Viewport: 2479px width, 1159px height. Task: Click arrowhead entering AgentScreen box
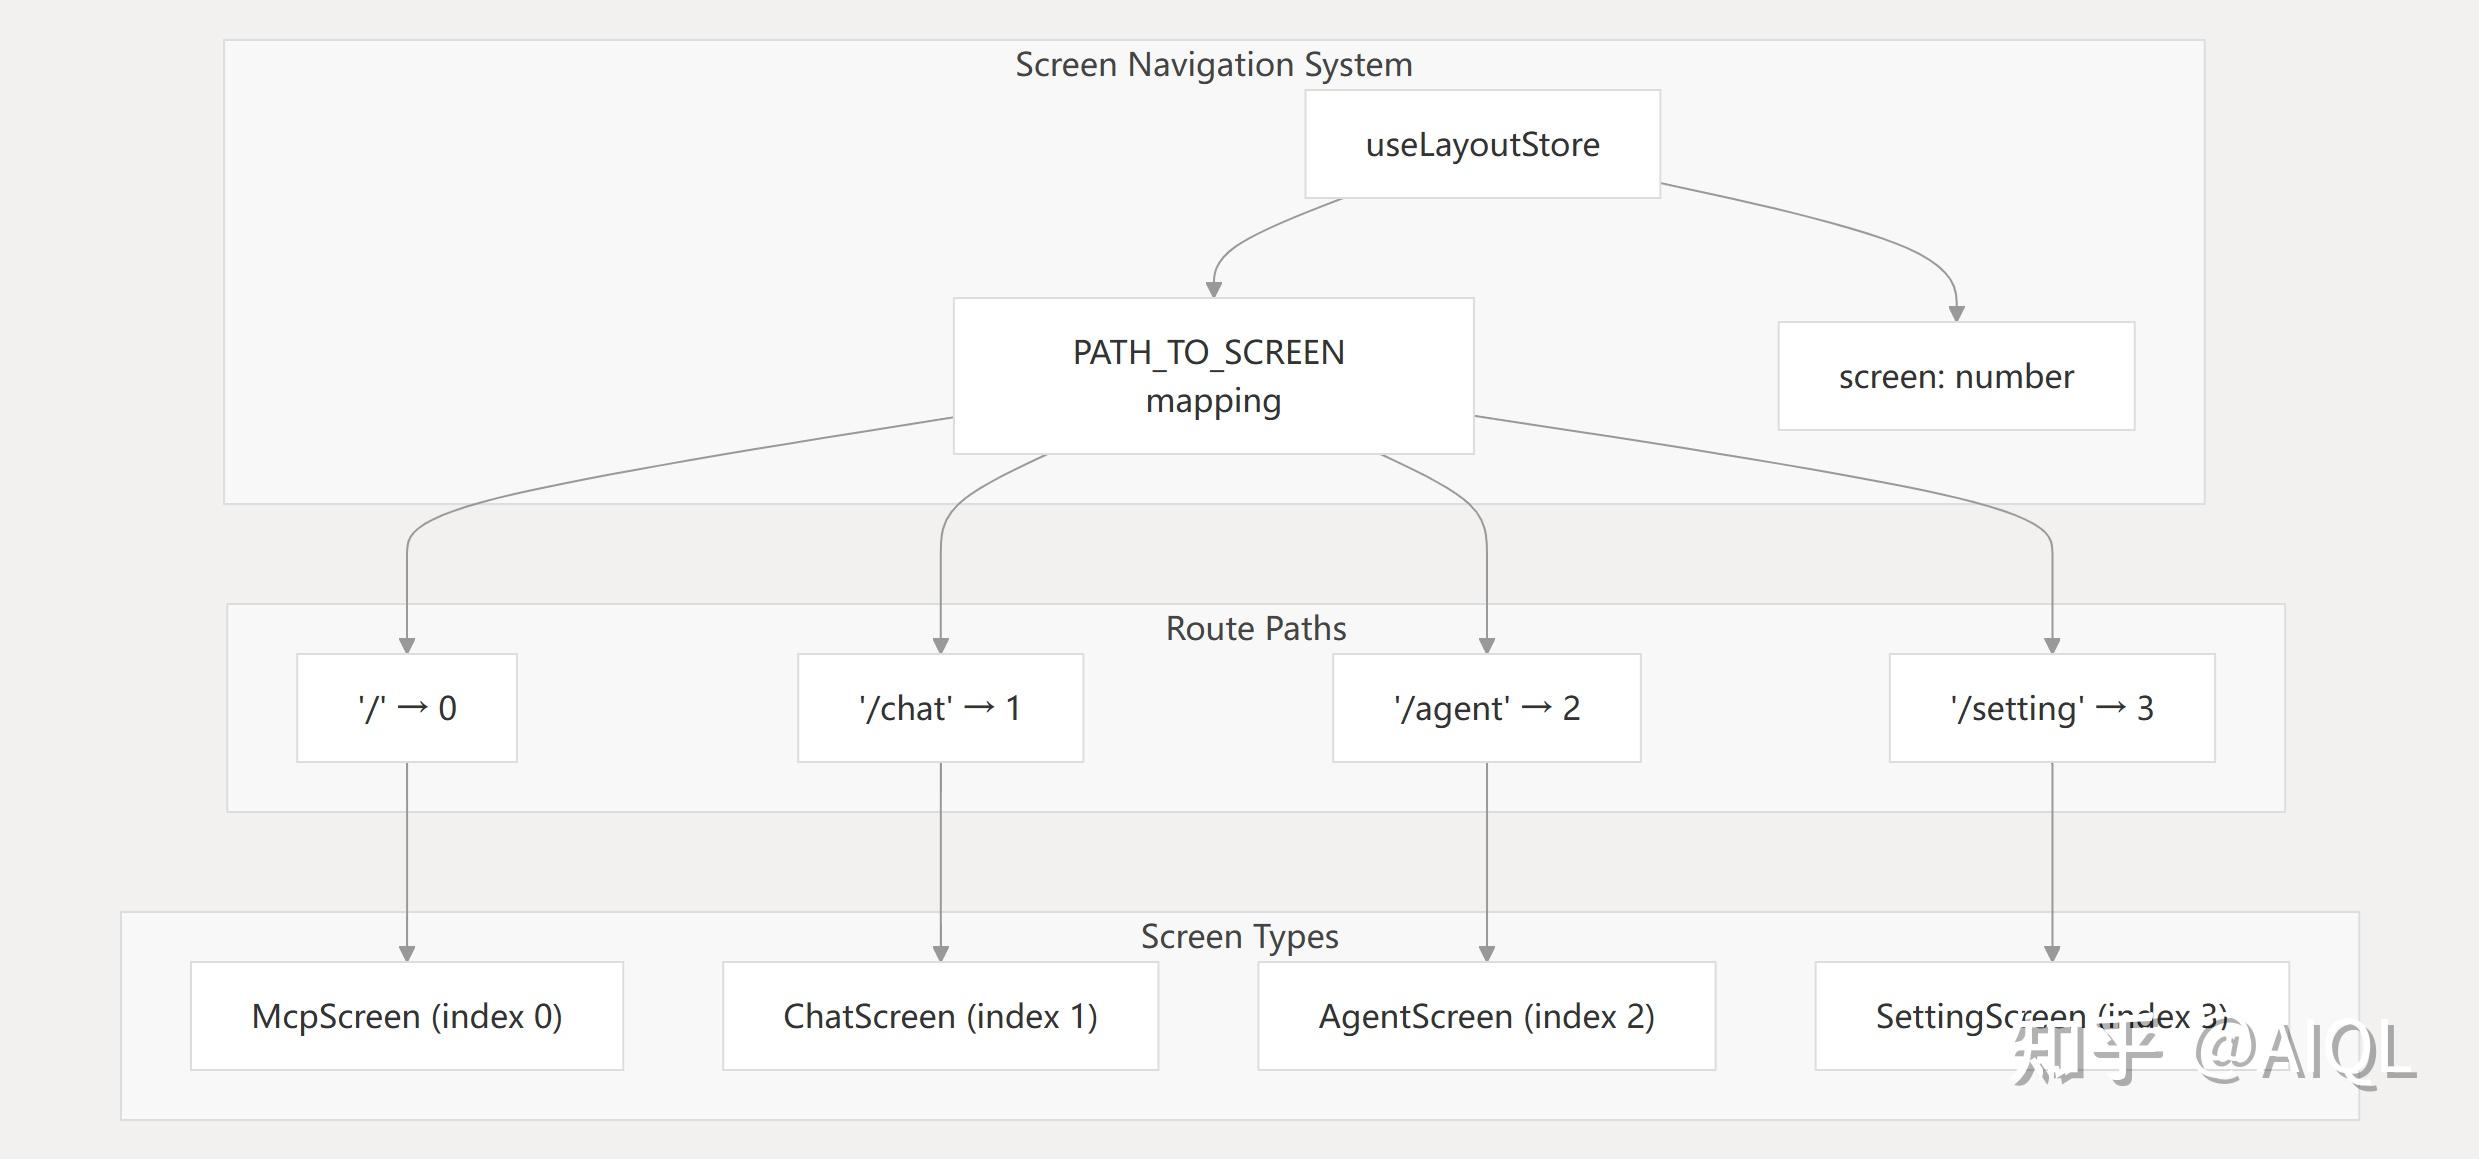coord(1487,954)
